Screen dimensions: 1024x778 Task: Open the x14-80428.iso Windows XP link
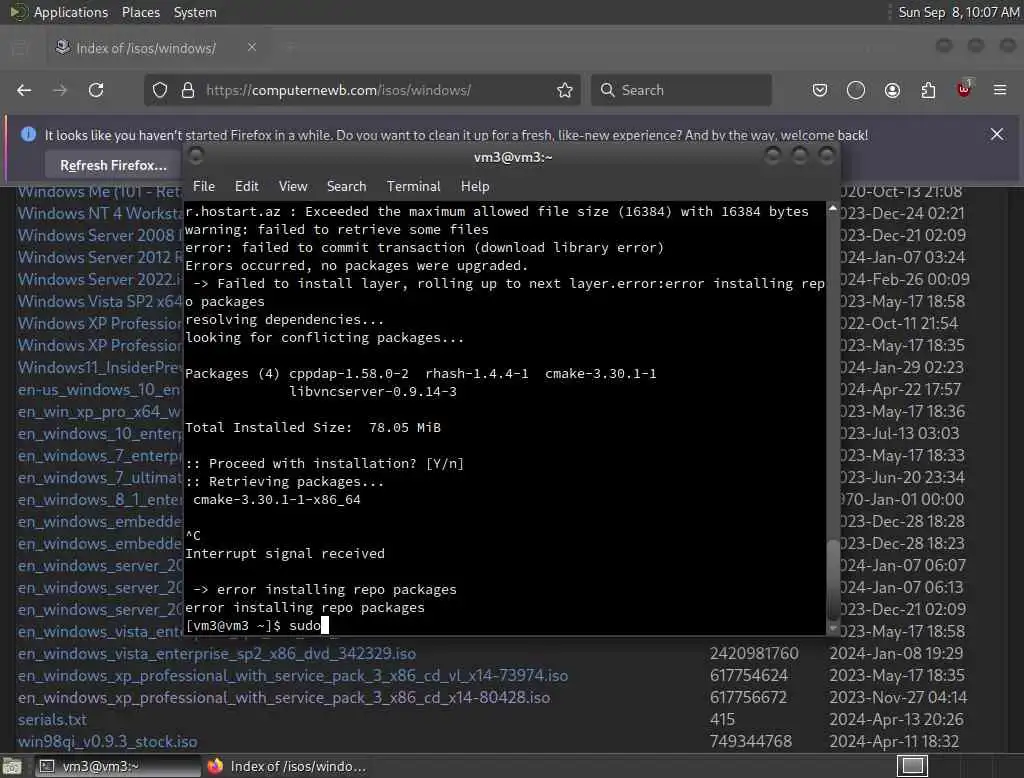283,698
